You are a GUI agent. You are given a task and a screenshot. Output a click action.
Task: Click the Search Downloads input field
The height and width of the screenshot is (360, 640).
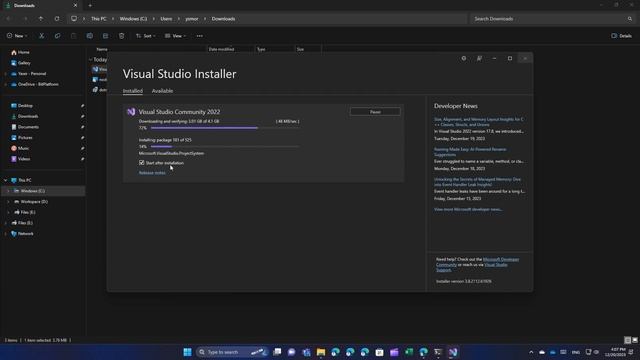pyautogui.click(x=553, y=19)
